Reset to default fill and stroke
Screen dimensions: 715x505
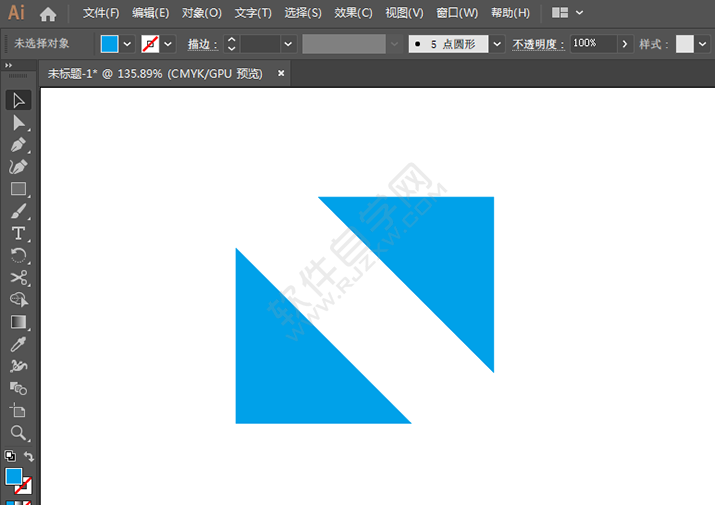[x=9, y=457]
